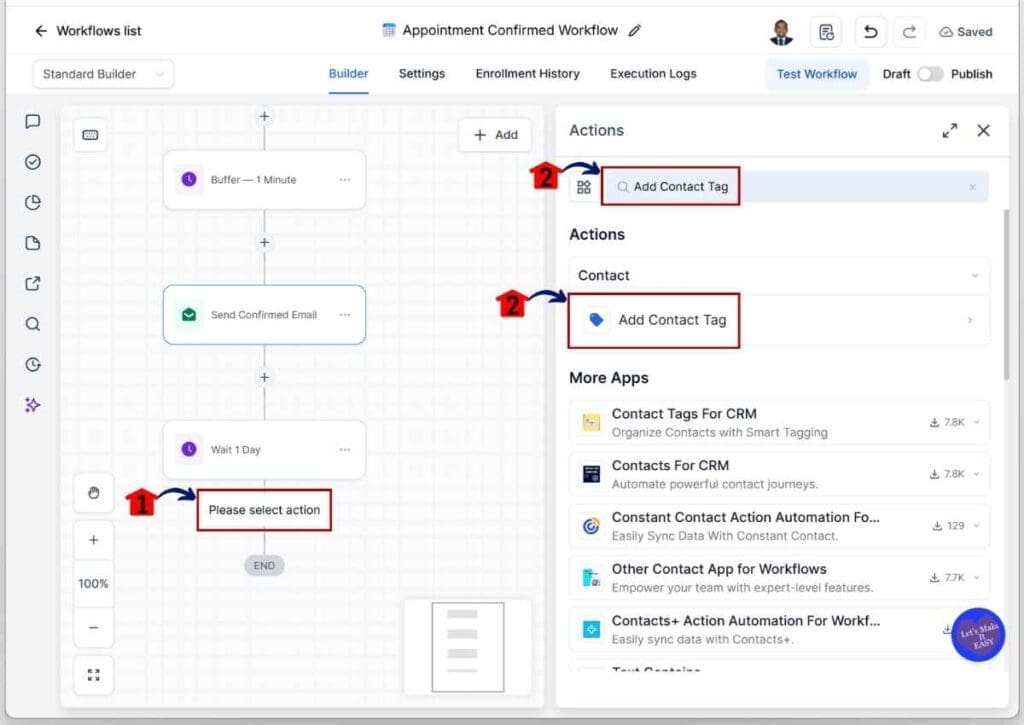The width and height of the screenshot is (1024, 725).
Task: Open Contact Tags For CRM app
Action: pos(779,423)
